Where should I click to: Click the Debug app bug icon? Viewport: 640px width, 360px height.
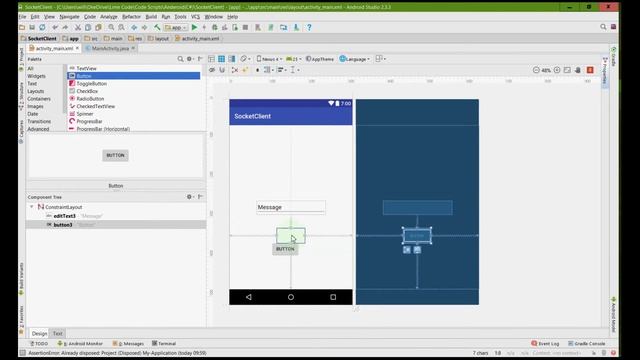pos(215,27)
